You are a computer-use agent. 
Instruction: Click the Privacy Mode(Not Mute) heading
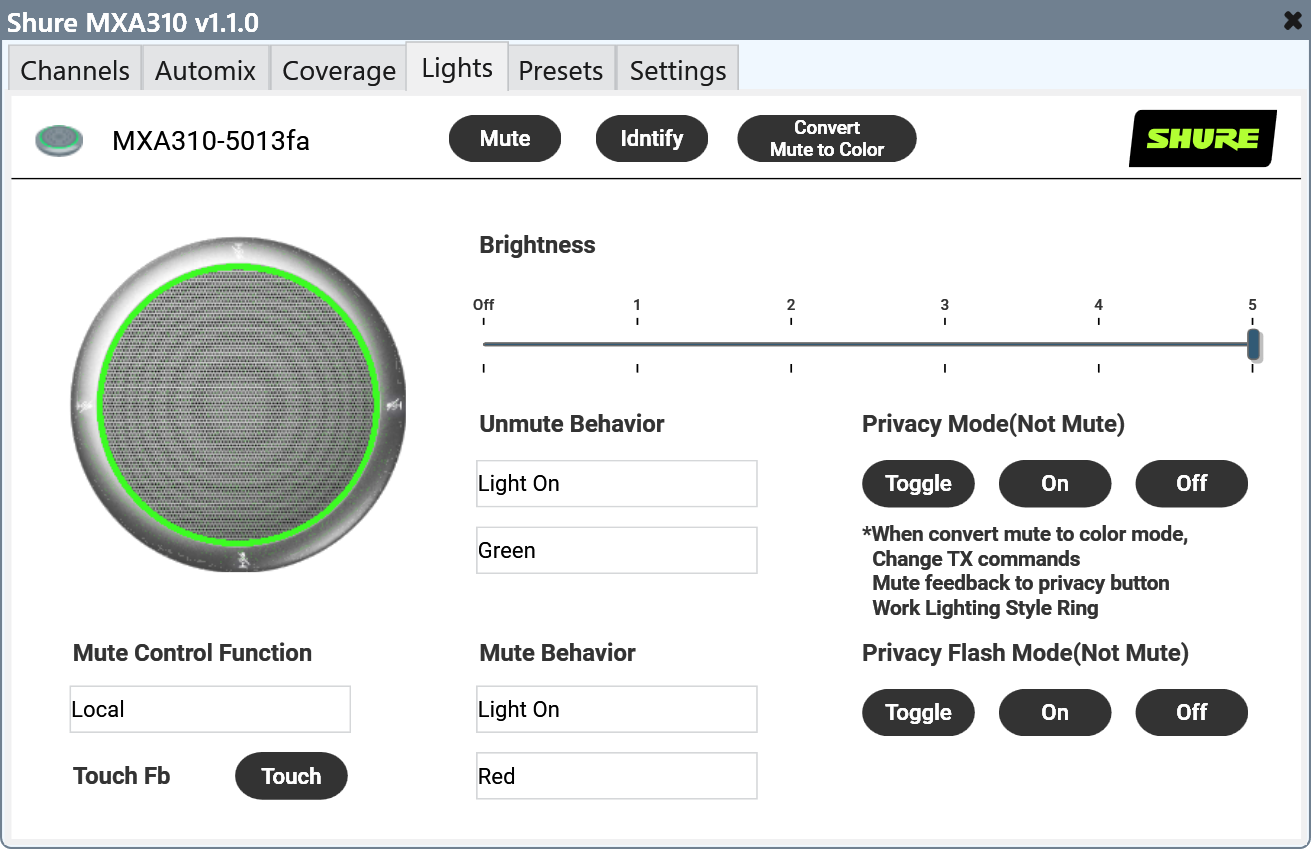pos(994,424)
